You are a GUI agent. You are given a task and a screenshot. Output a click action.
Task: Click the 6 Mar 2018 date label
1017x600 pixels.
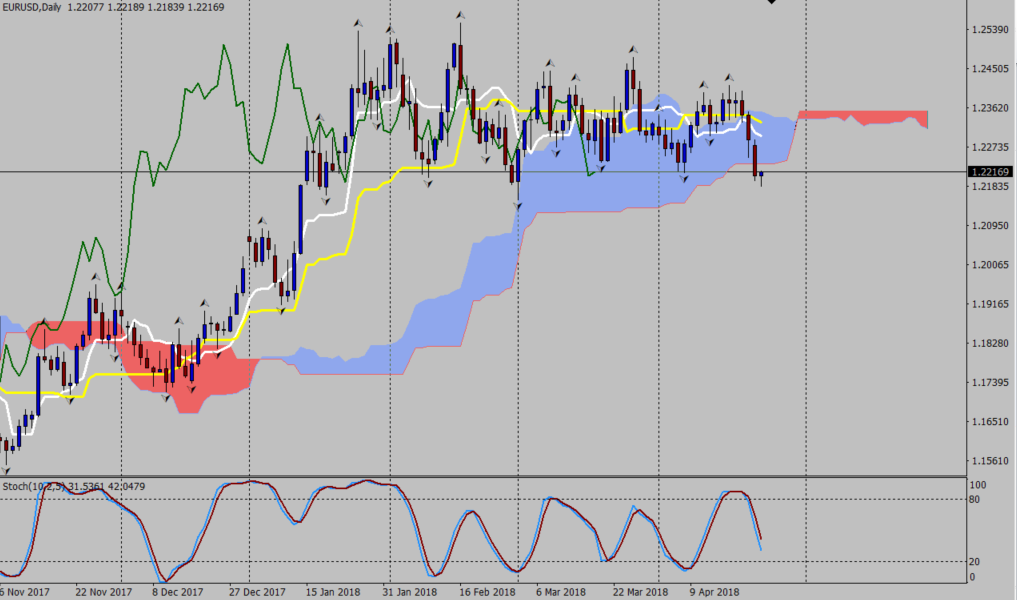tap(561, 592)
